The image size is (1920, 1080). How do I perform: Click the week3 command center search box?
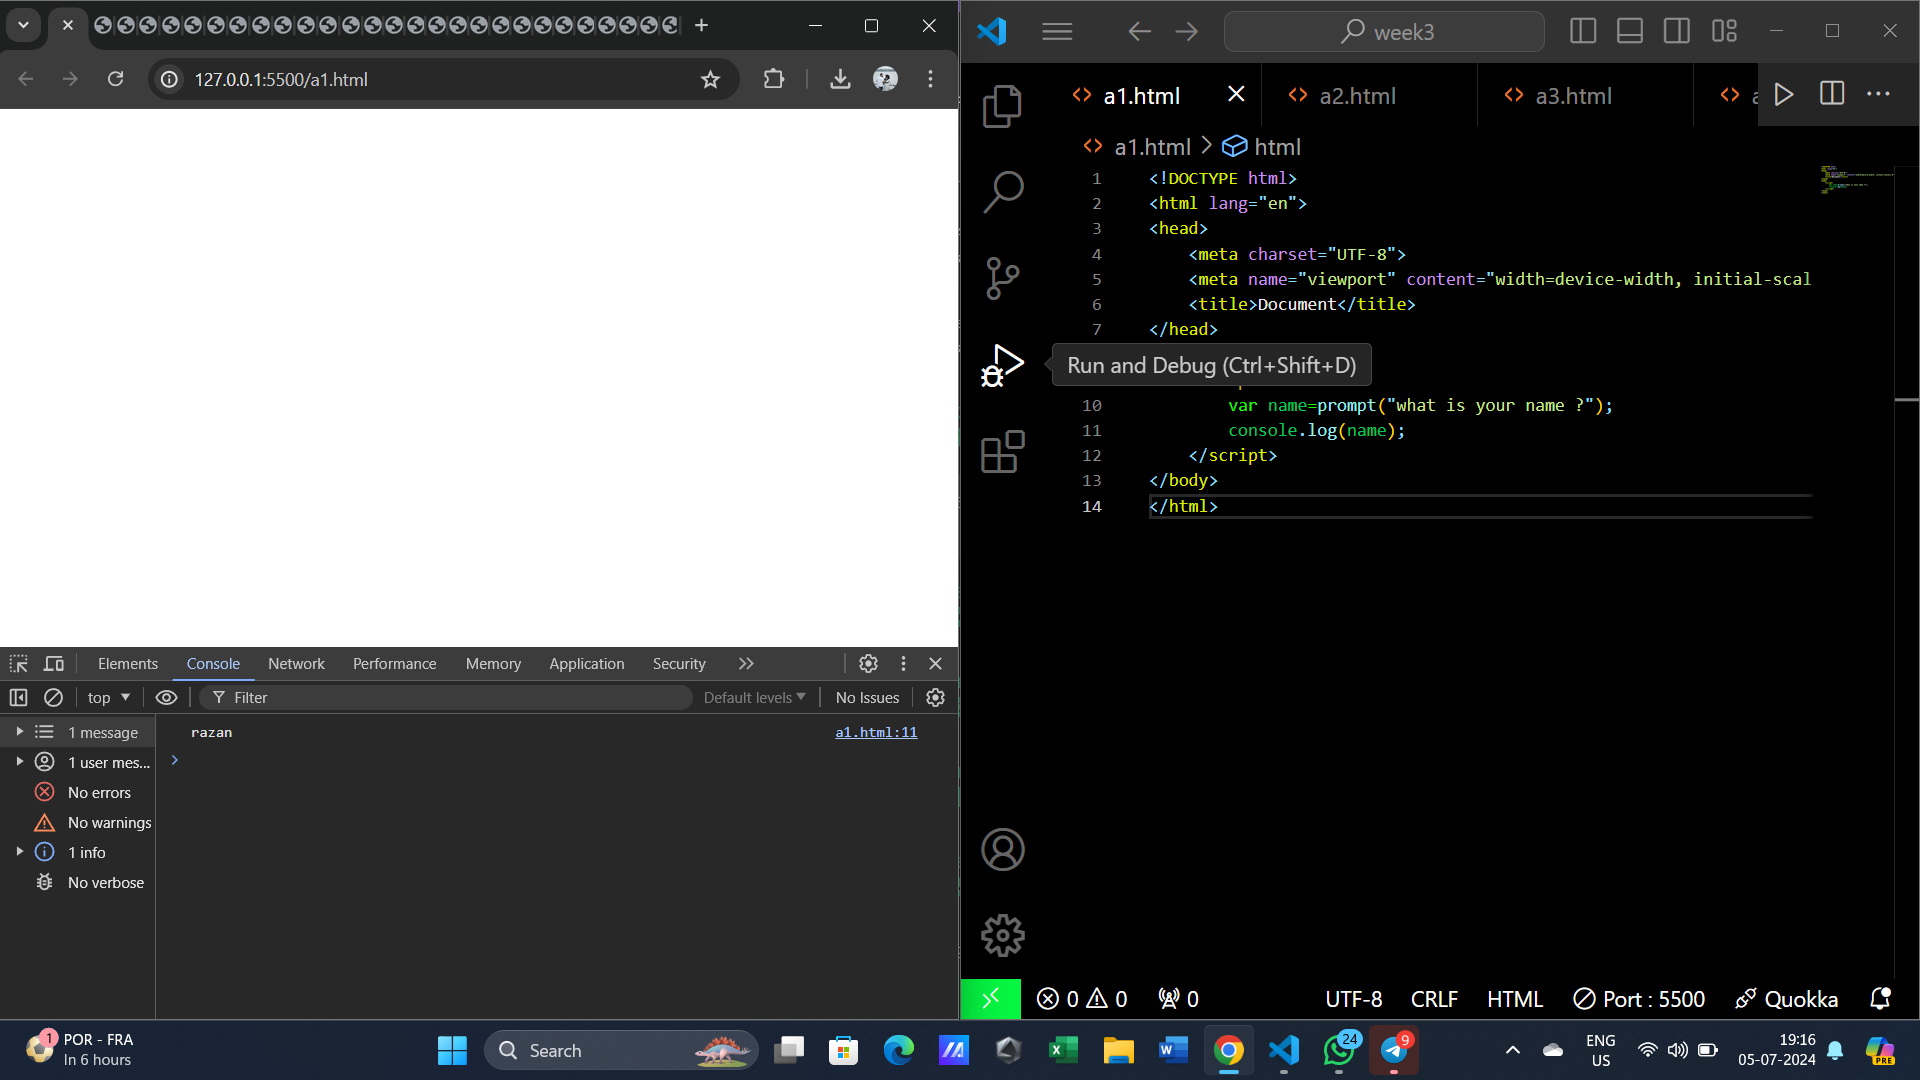[1384, 32]
